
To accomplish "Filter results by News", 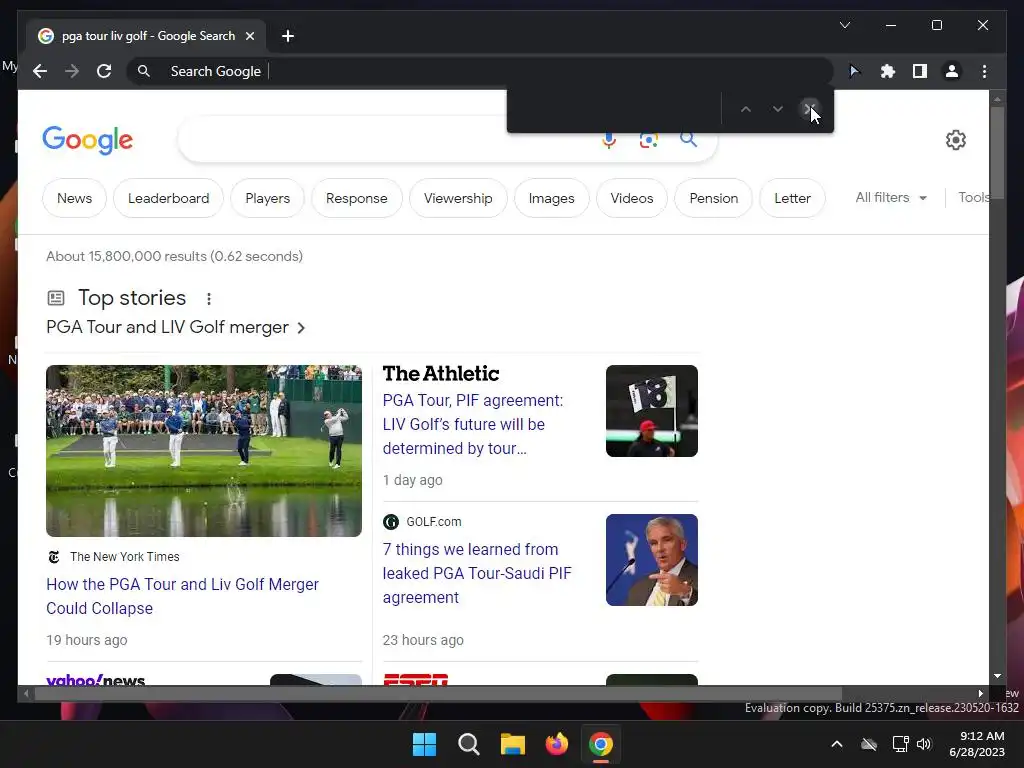I will coord(74,198).
